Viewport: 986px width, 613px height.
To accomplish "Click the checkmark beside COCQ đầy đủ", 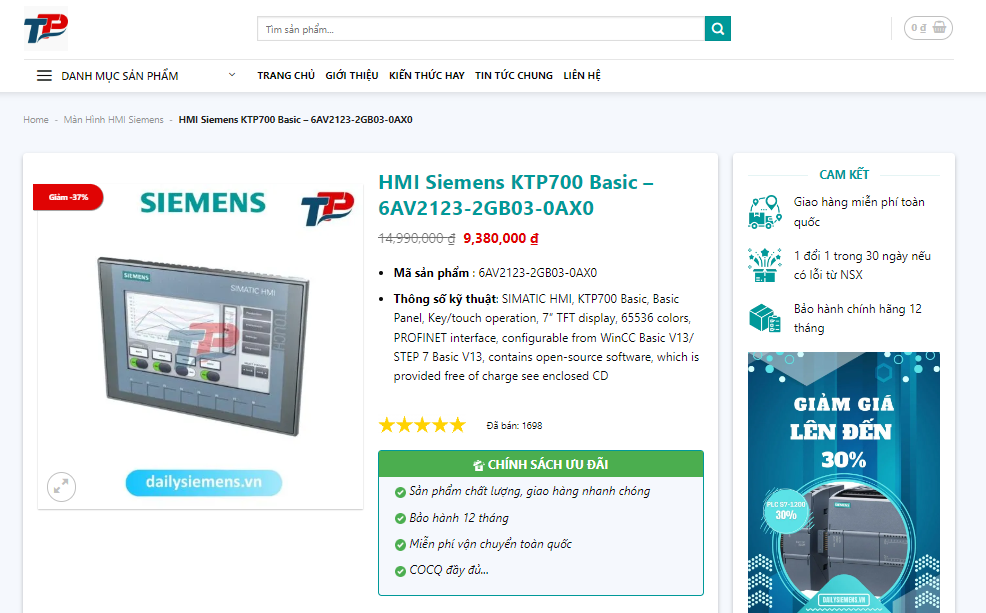I will [400, 572].
